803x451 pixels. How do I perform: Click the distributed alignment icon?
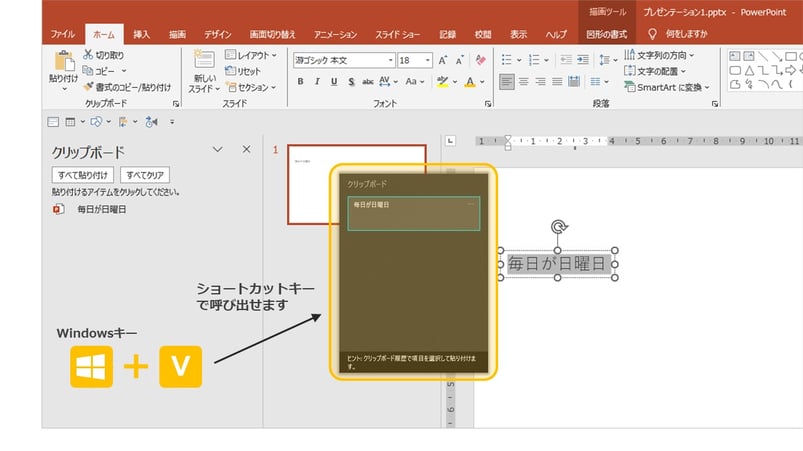[574, 81]
